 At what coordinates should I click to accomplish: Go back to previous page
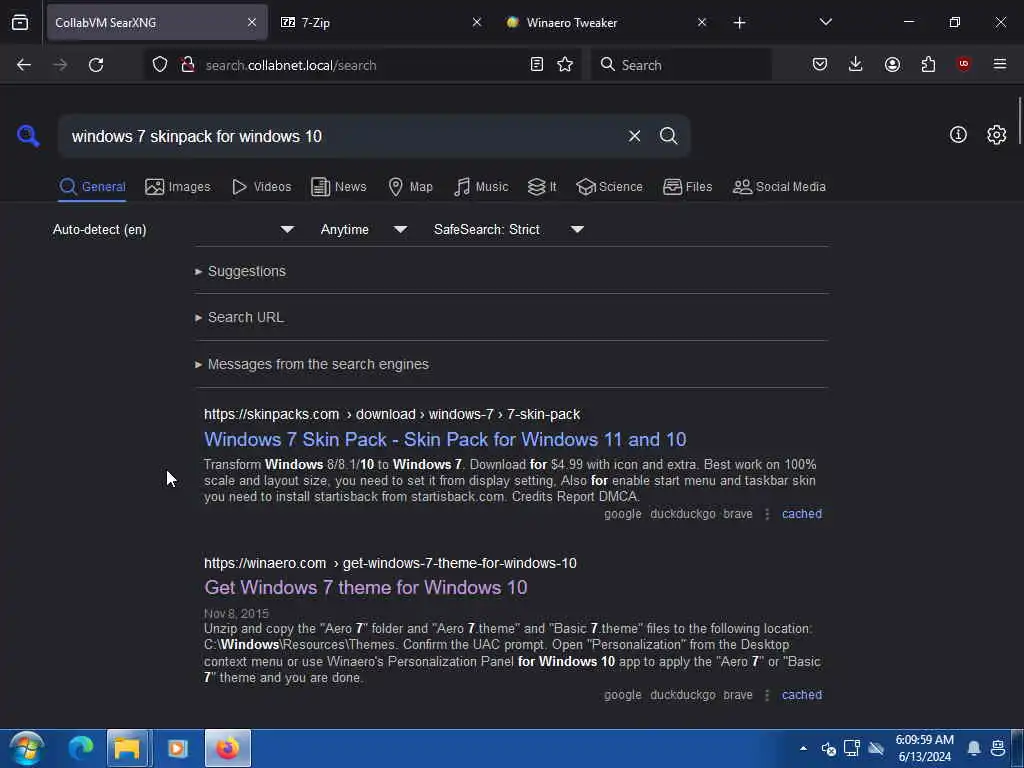[x=24, y=65]
